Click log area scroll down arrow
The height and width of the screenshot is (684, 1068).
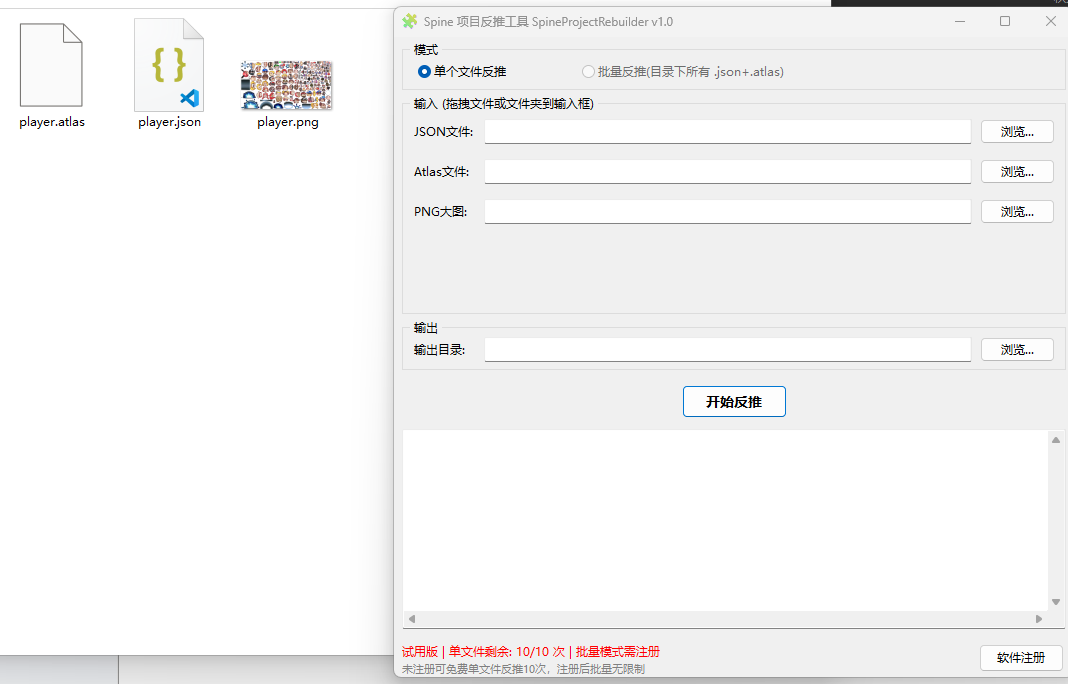[x=1056, y=602]
